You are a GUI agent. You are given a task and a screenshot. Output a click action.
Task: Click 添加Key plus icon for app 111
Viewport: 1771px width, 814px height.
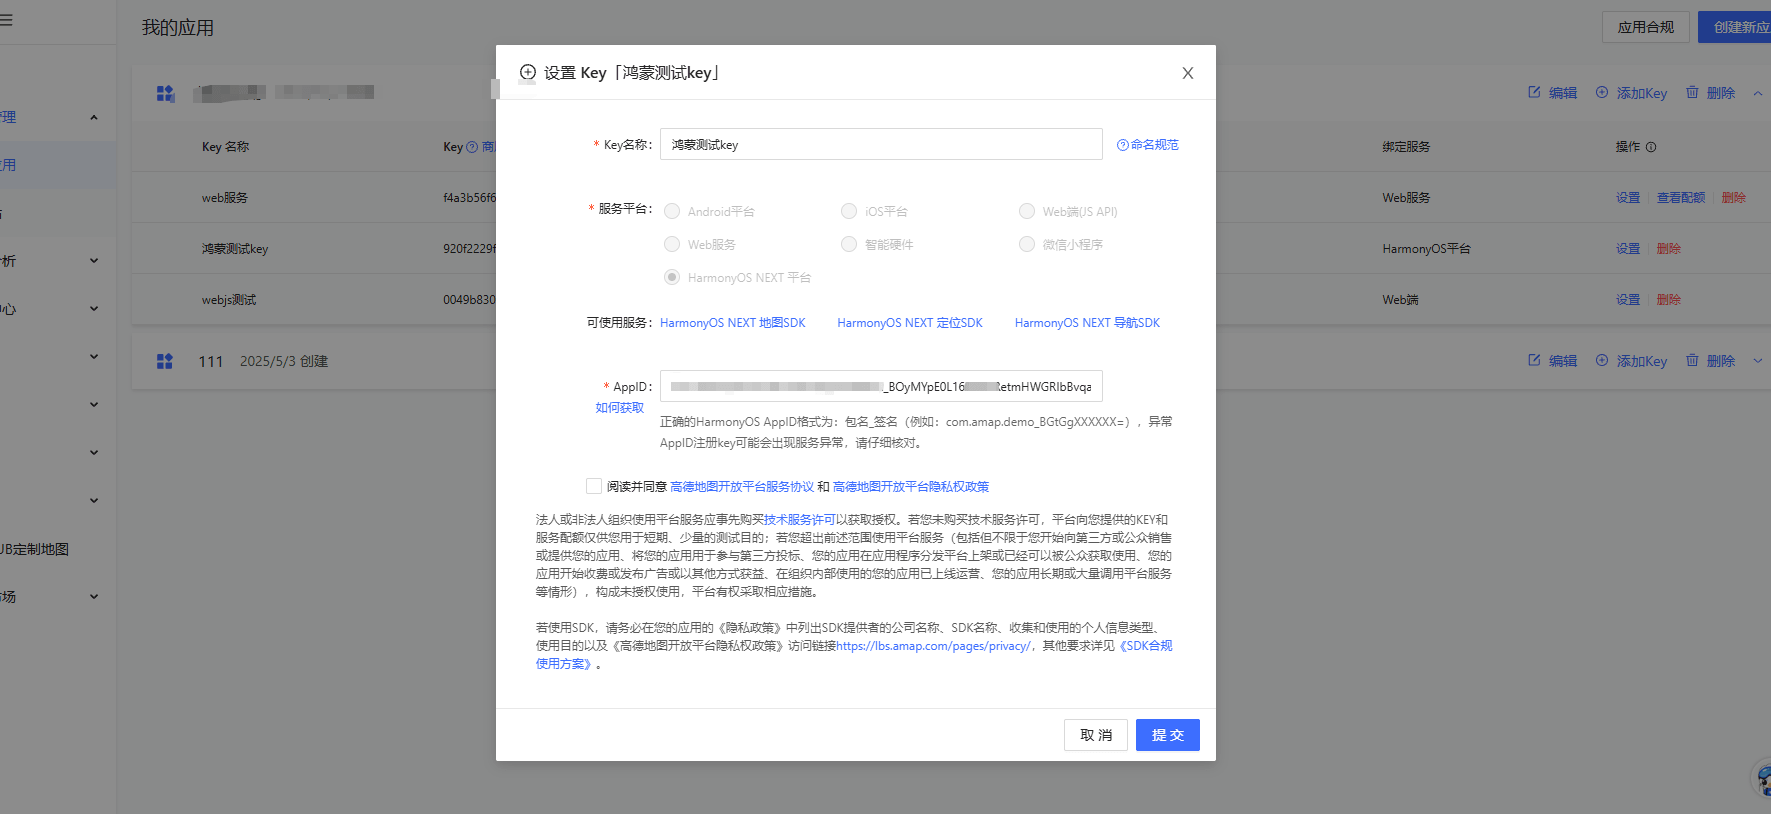(x=1602, y=360)
